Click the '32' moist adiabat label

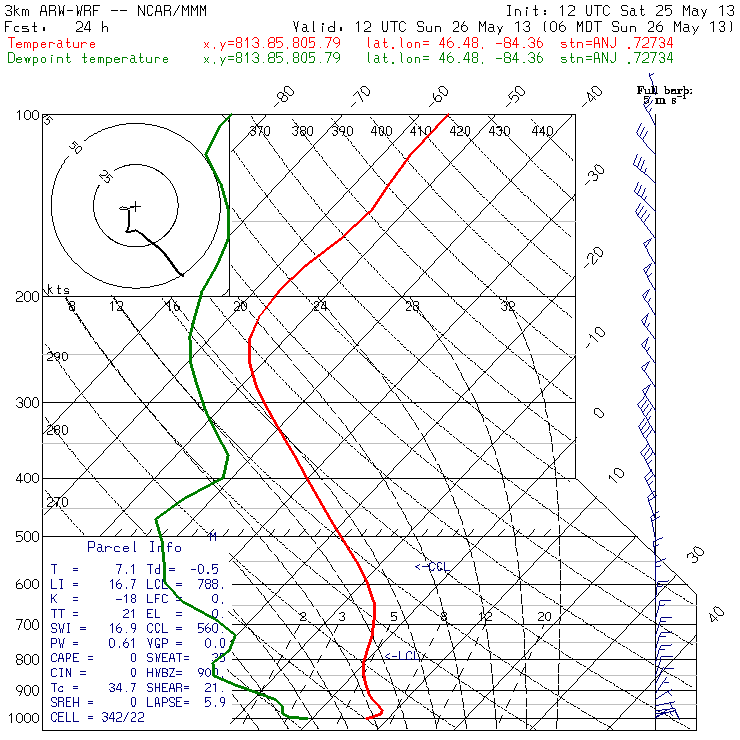pyautogui.click(x=508, y=307)
